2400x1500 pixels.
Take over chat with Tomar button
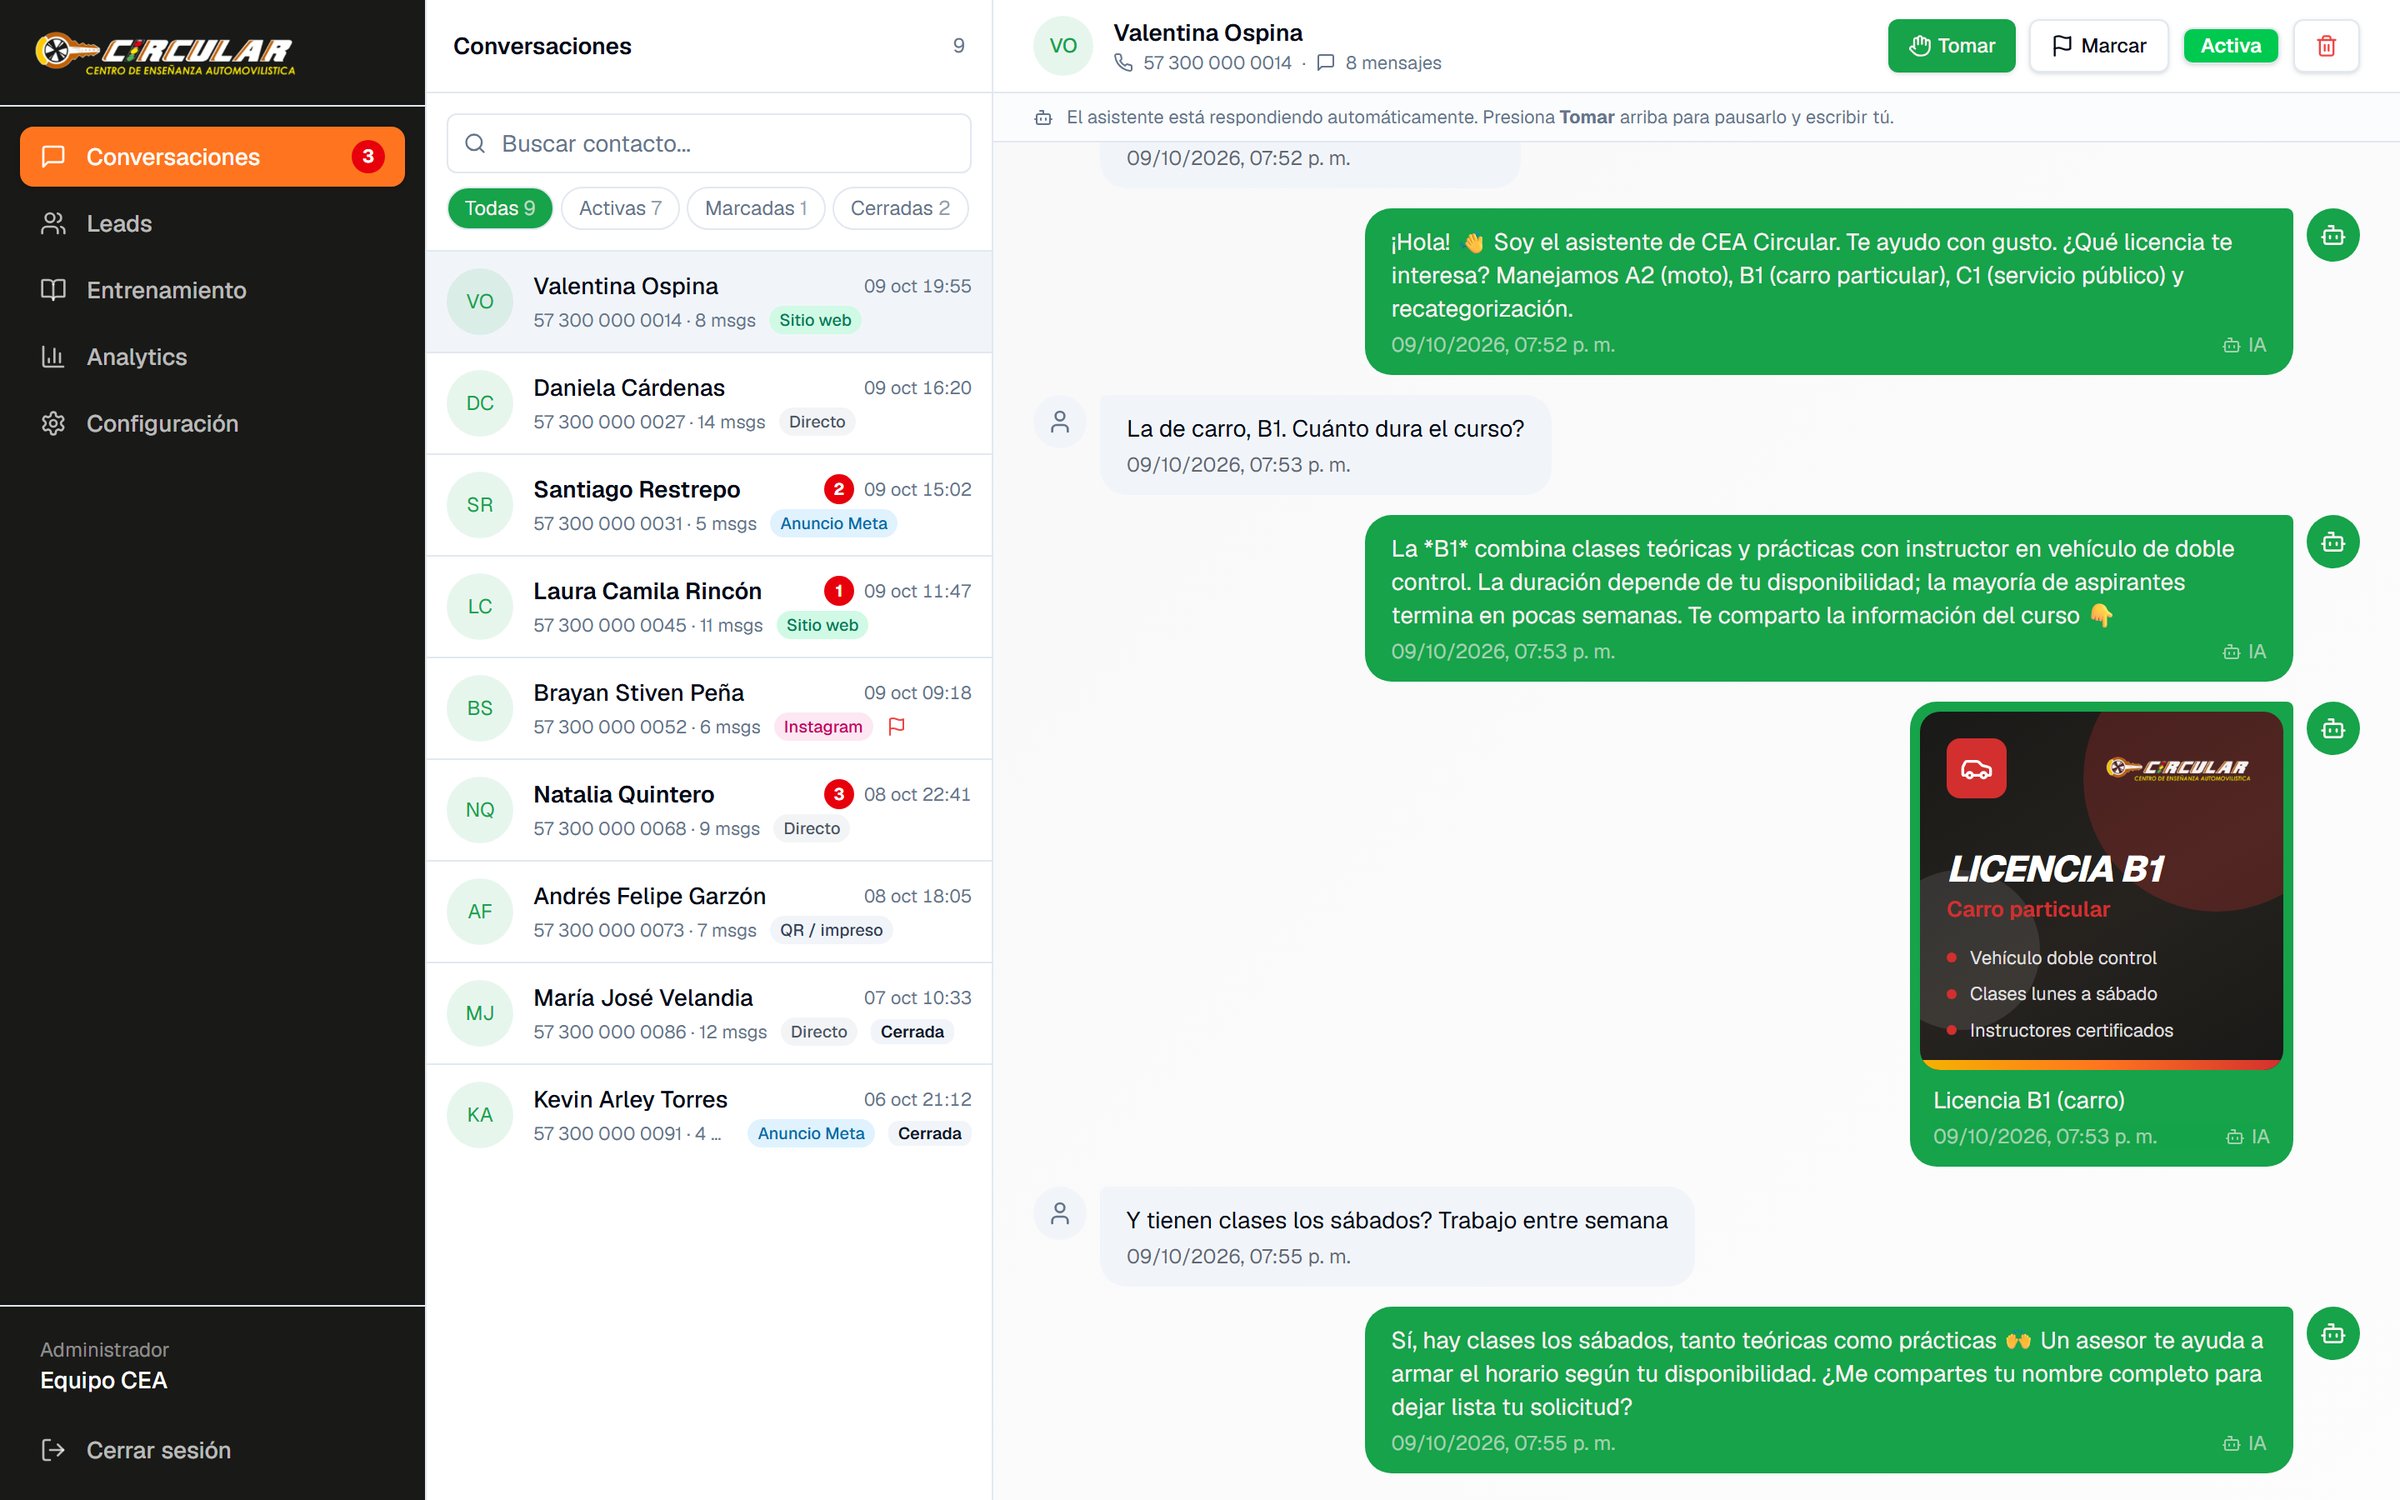1951,46
